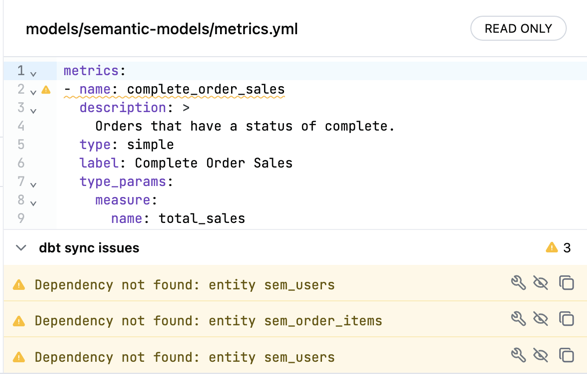Click 'Orders that have a status of complete.' text
This screenshot has width=587, height=374.
pos(245,126)
